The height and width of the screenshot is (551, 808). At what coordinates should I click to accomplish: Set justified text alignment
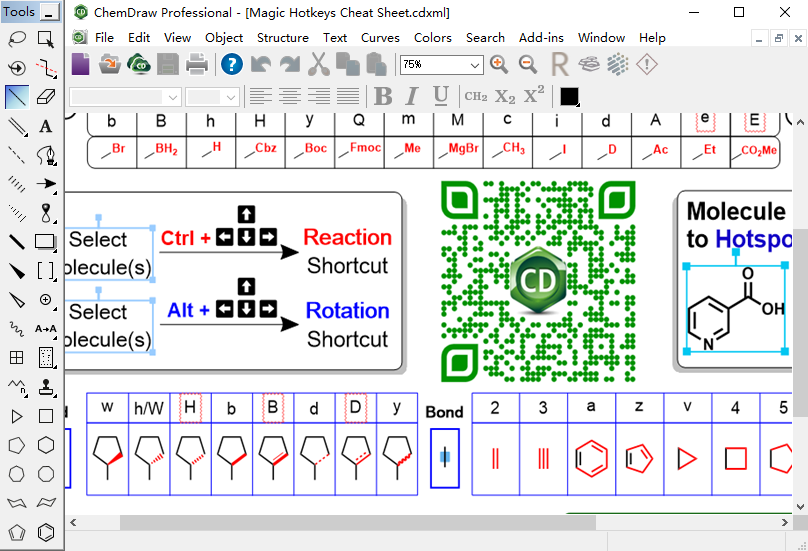[x=348, y=96]
